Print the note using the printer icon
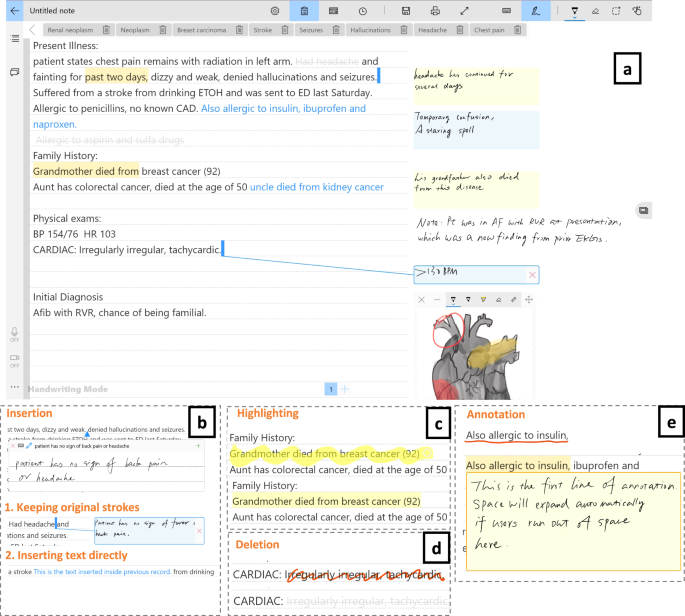Screen dimensions: 685x616 pyautogui.click(x=435, y=10)
